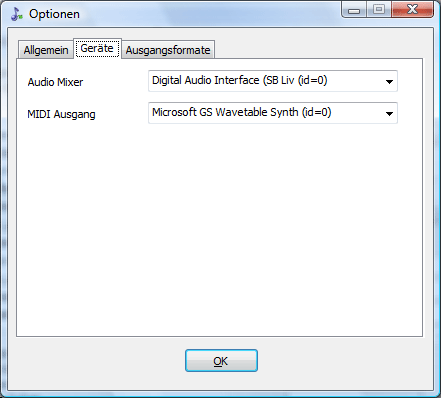This screenshot has height=398, width=441.
Task: Open the Ausgangsformate tab
Action: click(168, 50)
